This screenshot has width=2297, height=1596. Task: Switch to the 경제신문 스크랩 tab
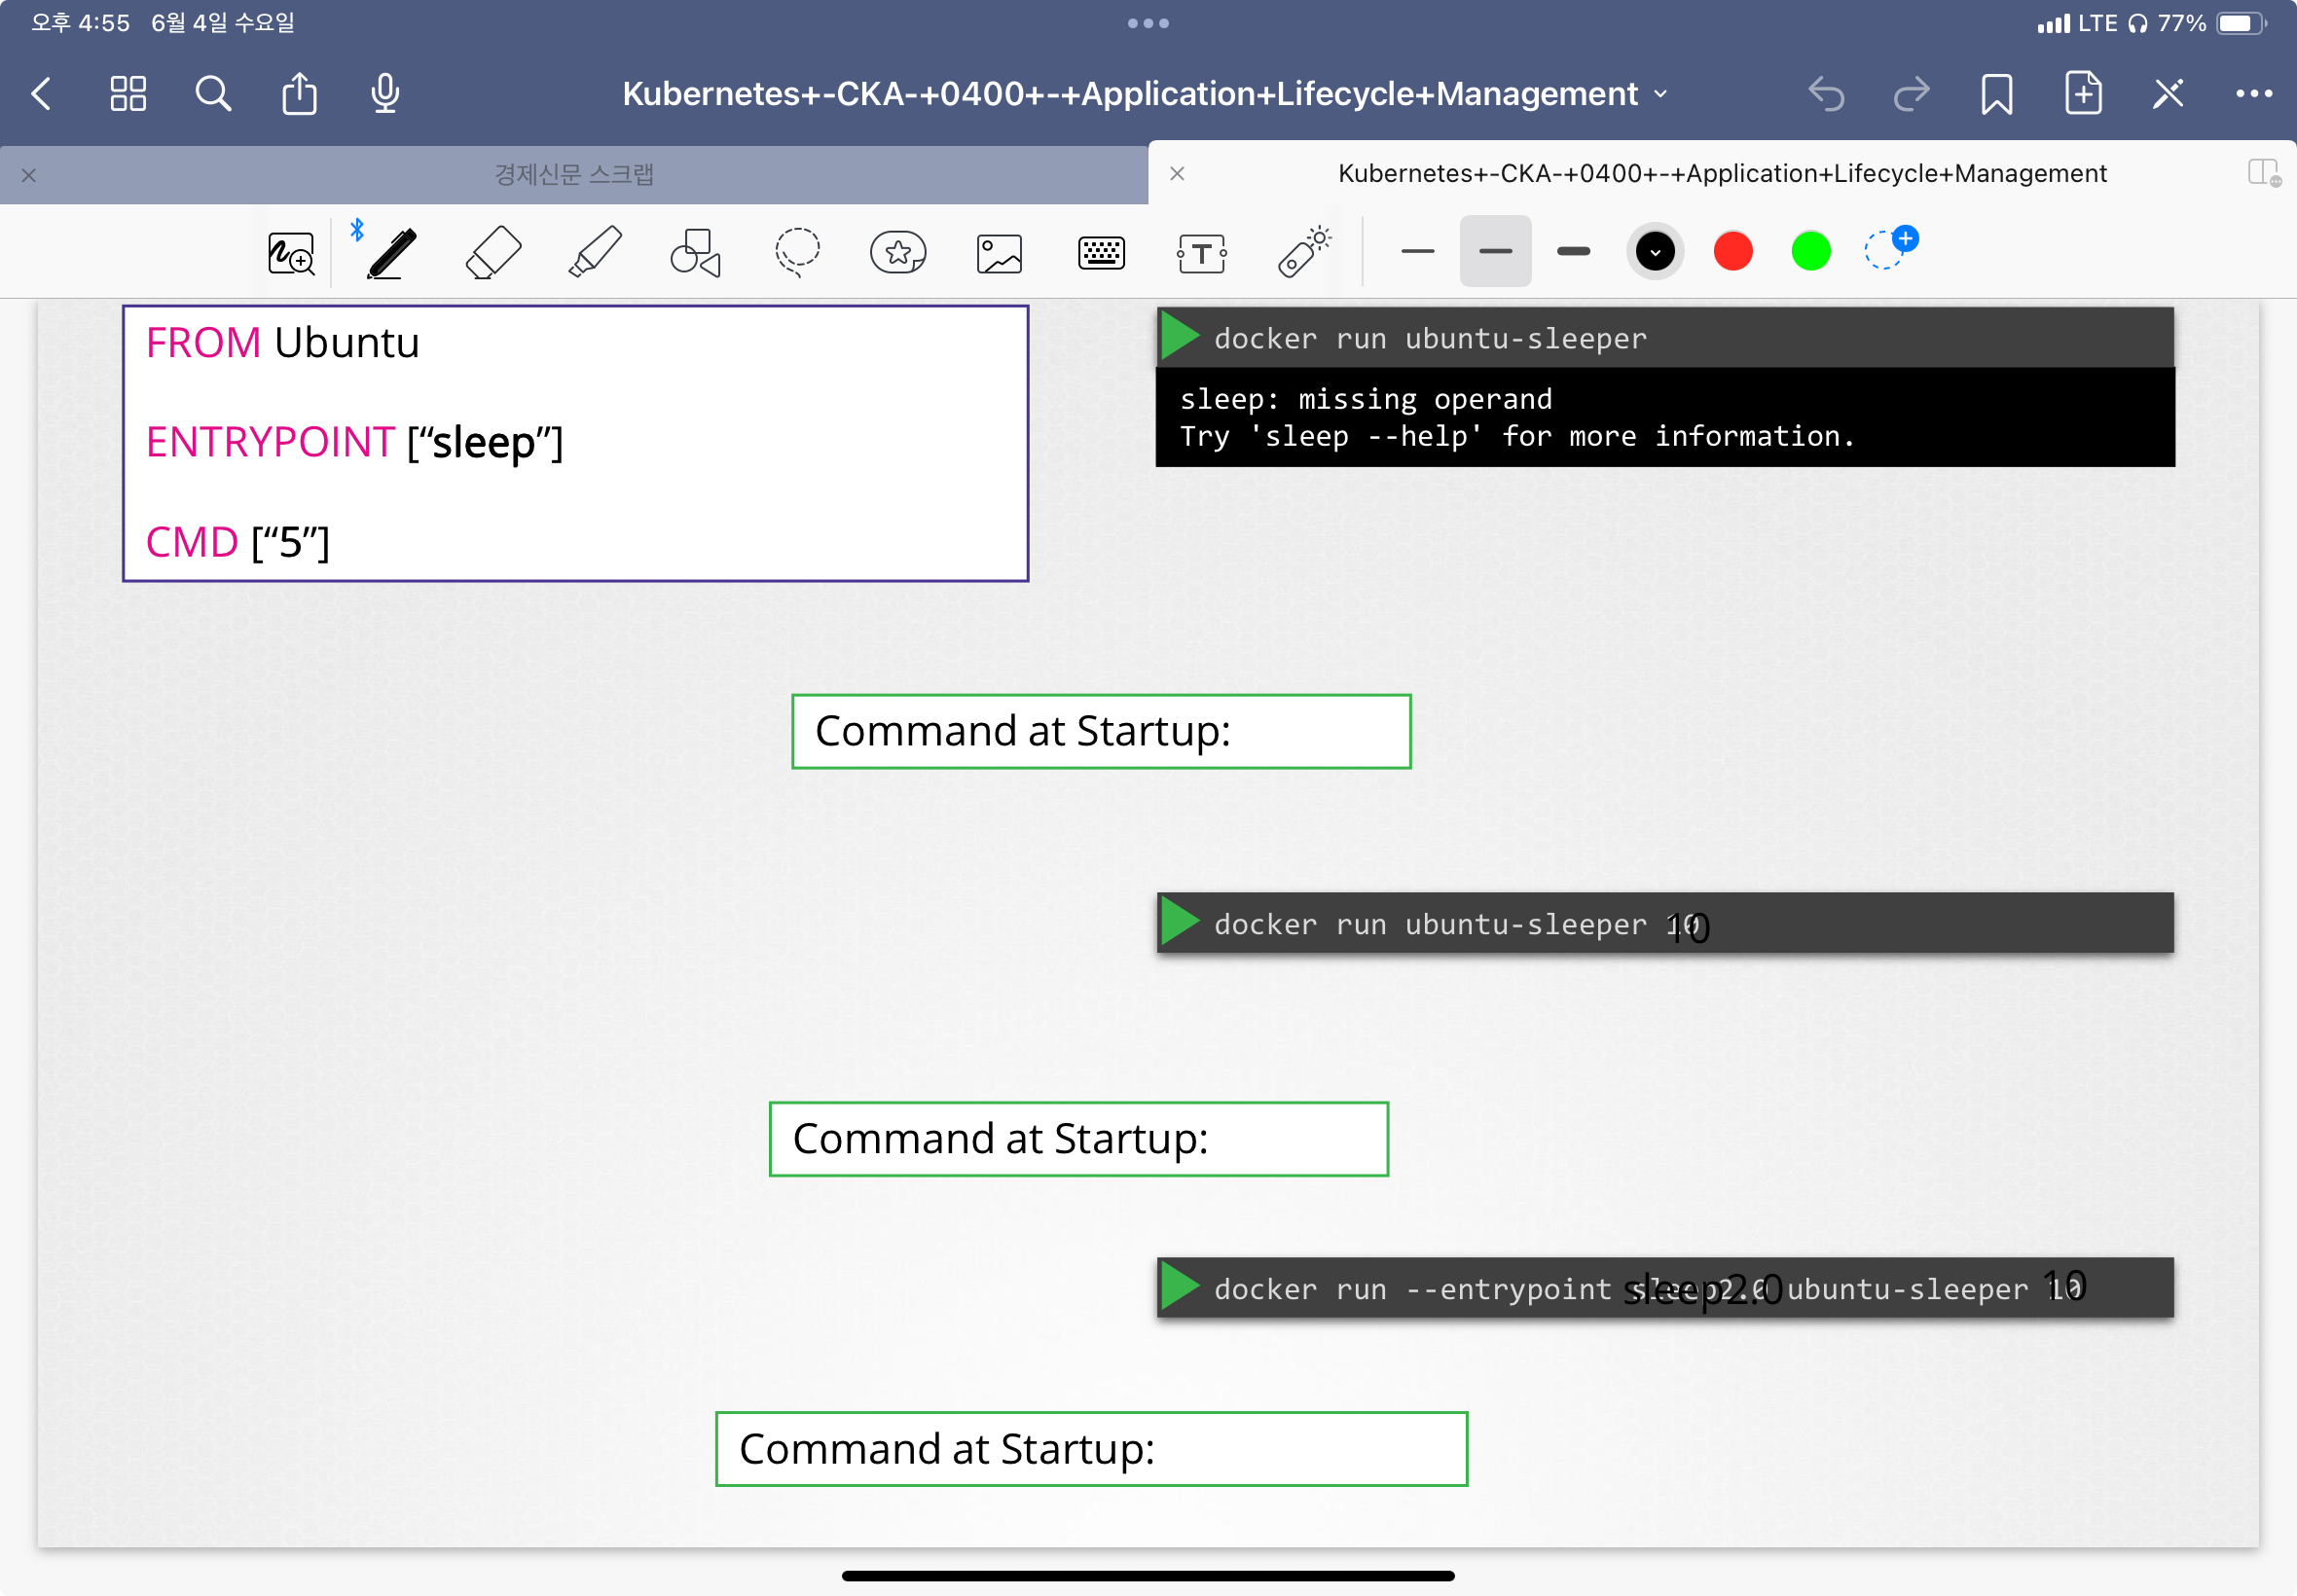coord(574,175)
